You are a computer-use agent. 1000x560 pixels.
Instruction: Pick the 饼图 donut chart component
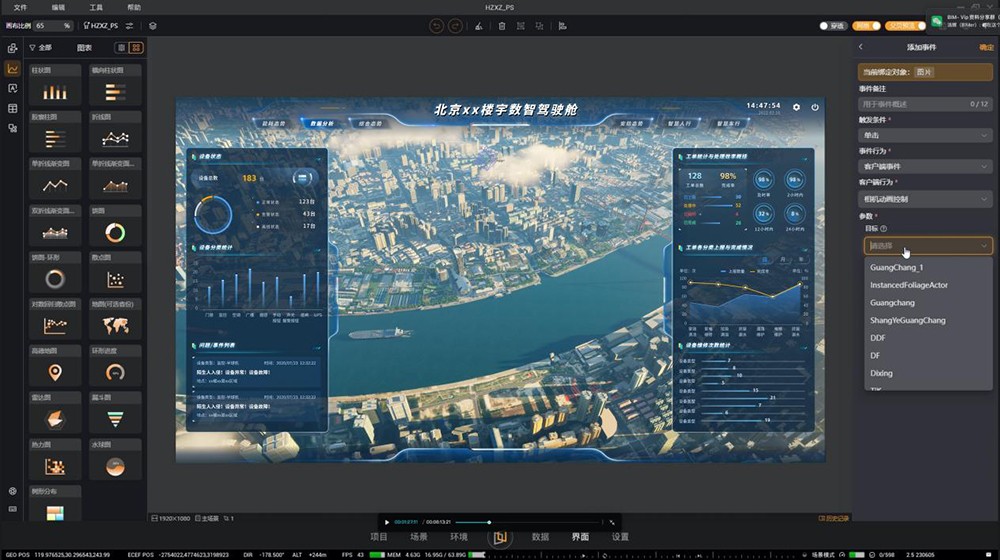115,232
